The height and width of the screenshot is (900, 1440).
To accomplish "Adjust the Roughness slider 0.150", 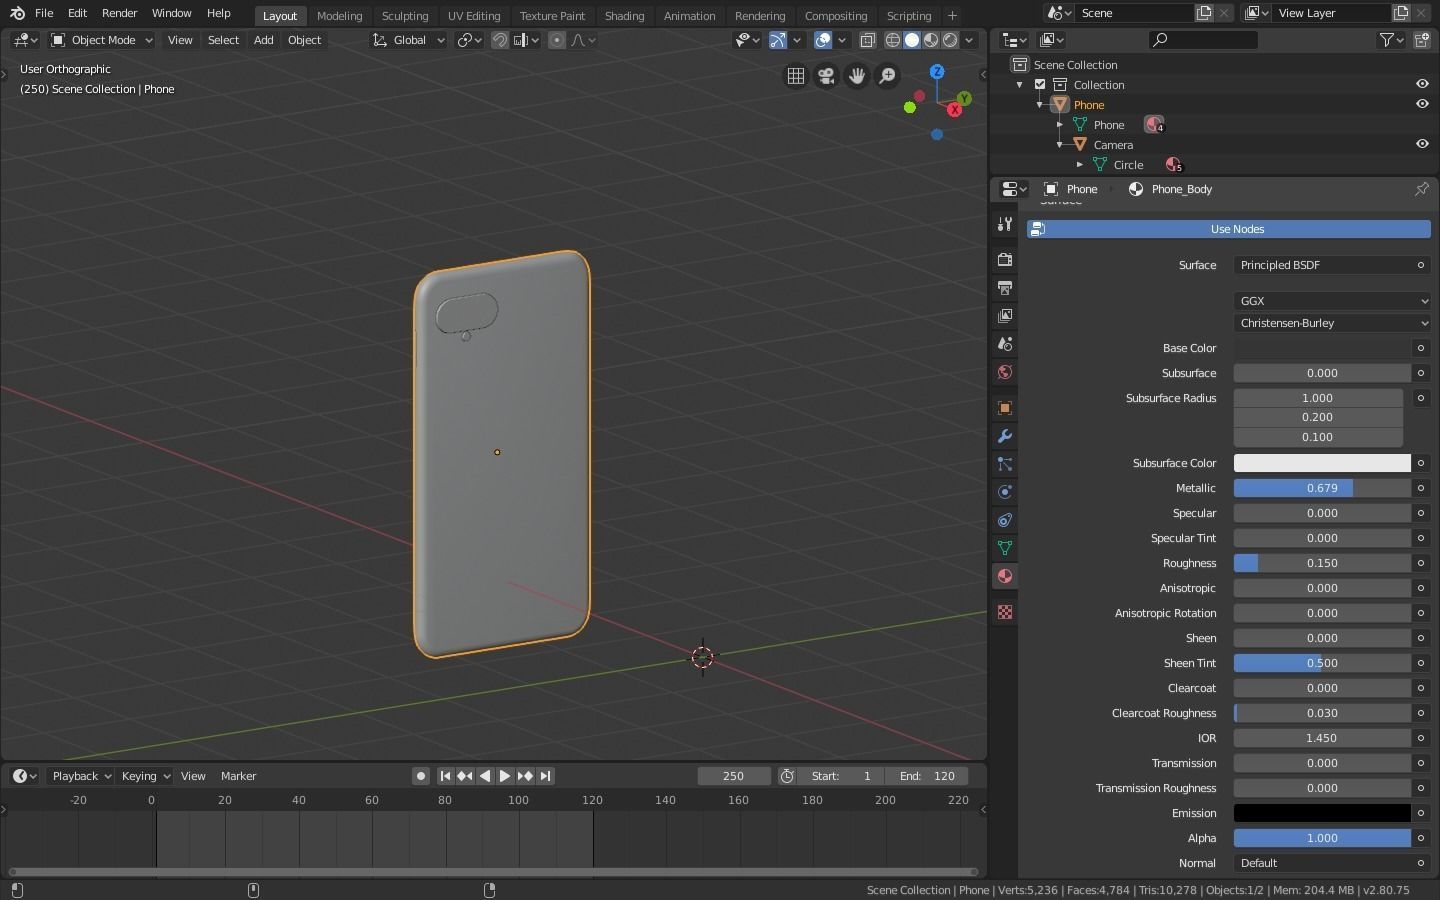I will (1322, 563).
